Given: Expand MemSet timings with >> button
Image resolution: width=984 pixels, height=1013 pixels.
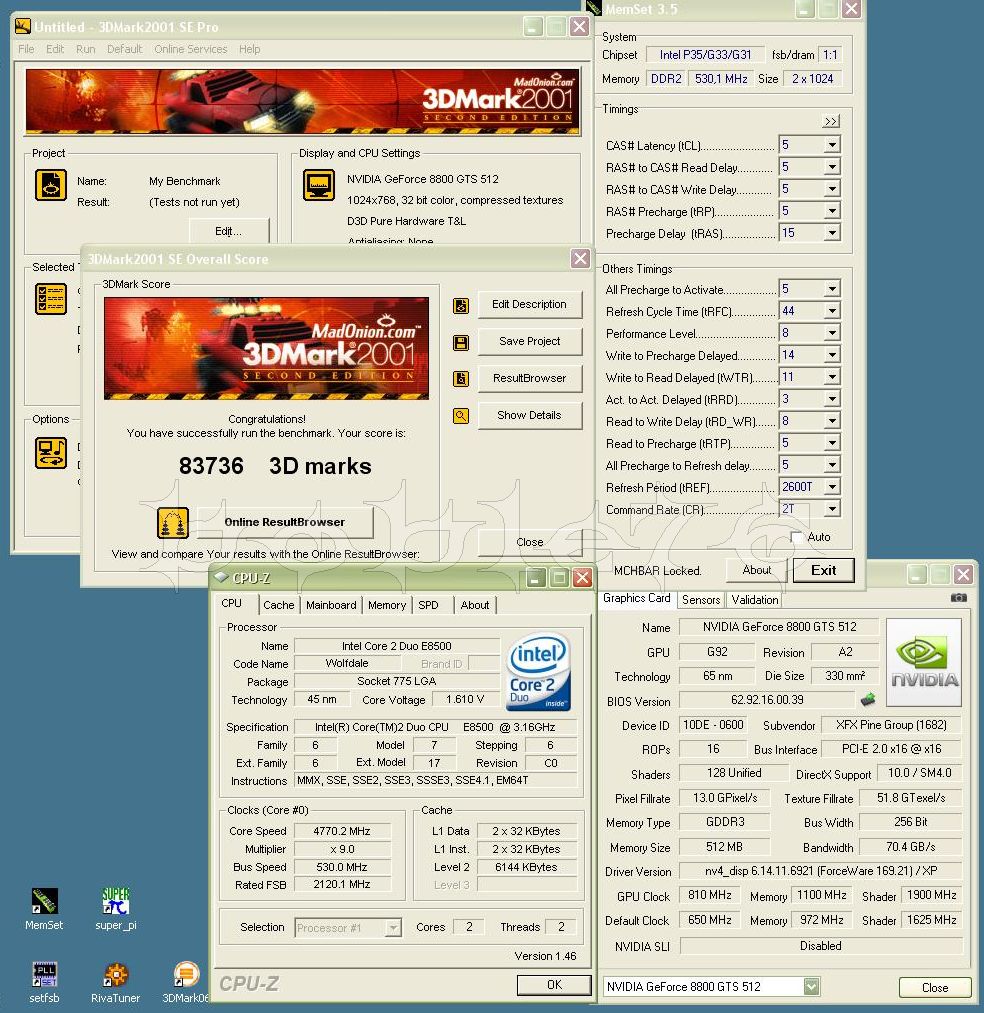Looking at the screenshot, I should 831,121.
